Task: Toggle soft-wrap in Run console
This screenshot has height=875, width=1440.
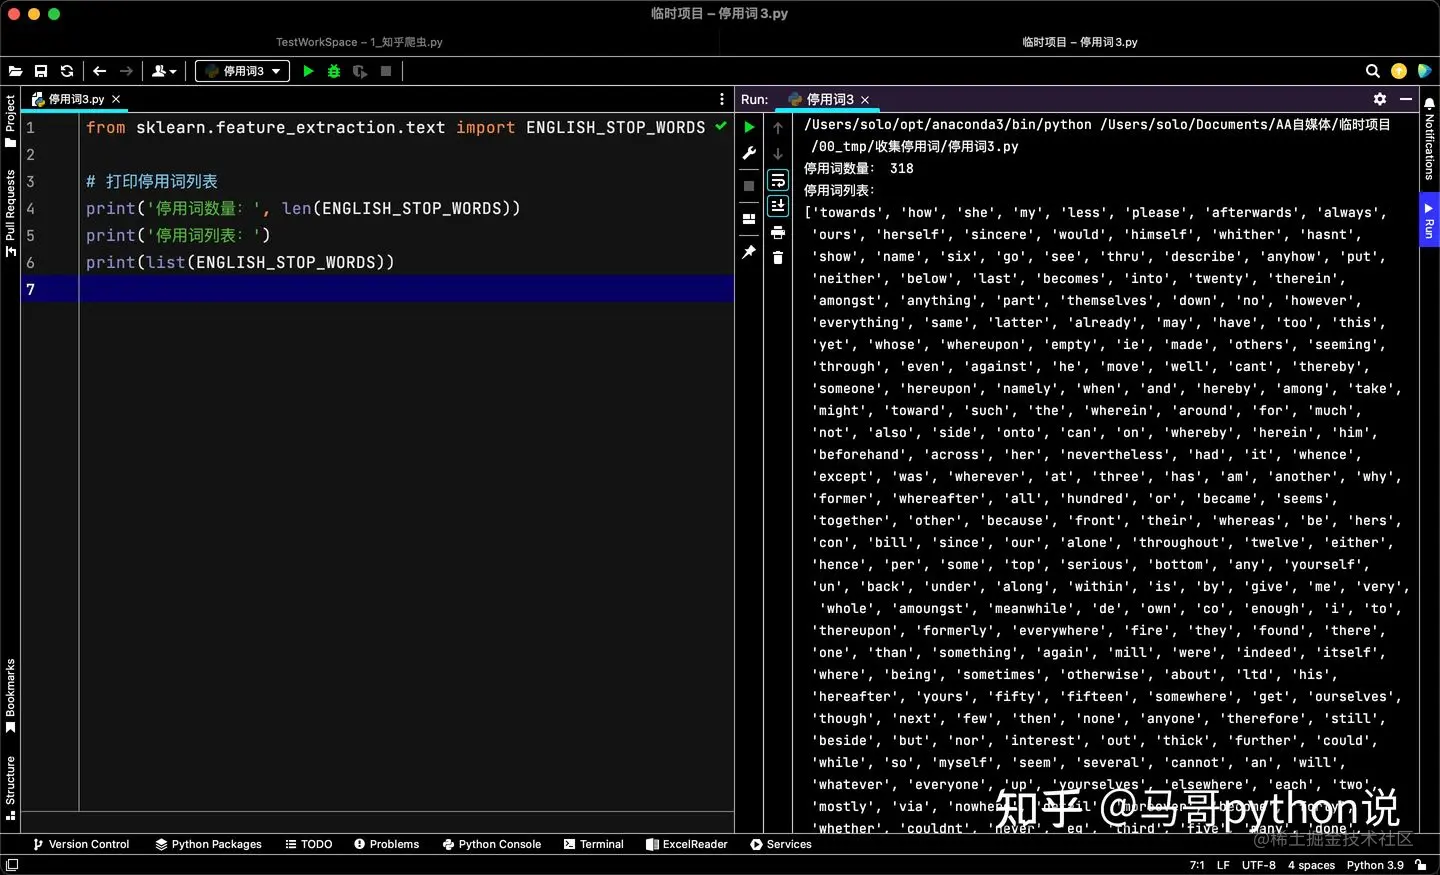Action: tap(778, 180)
